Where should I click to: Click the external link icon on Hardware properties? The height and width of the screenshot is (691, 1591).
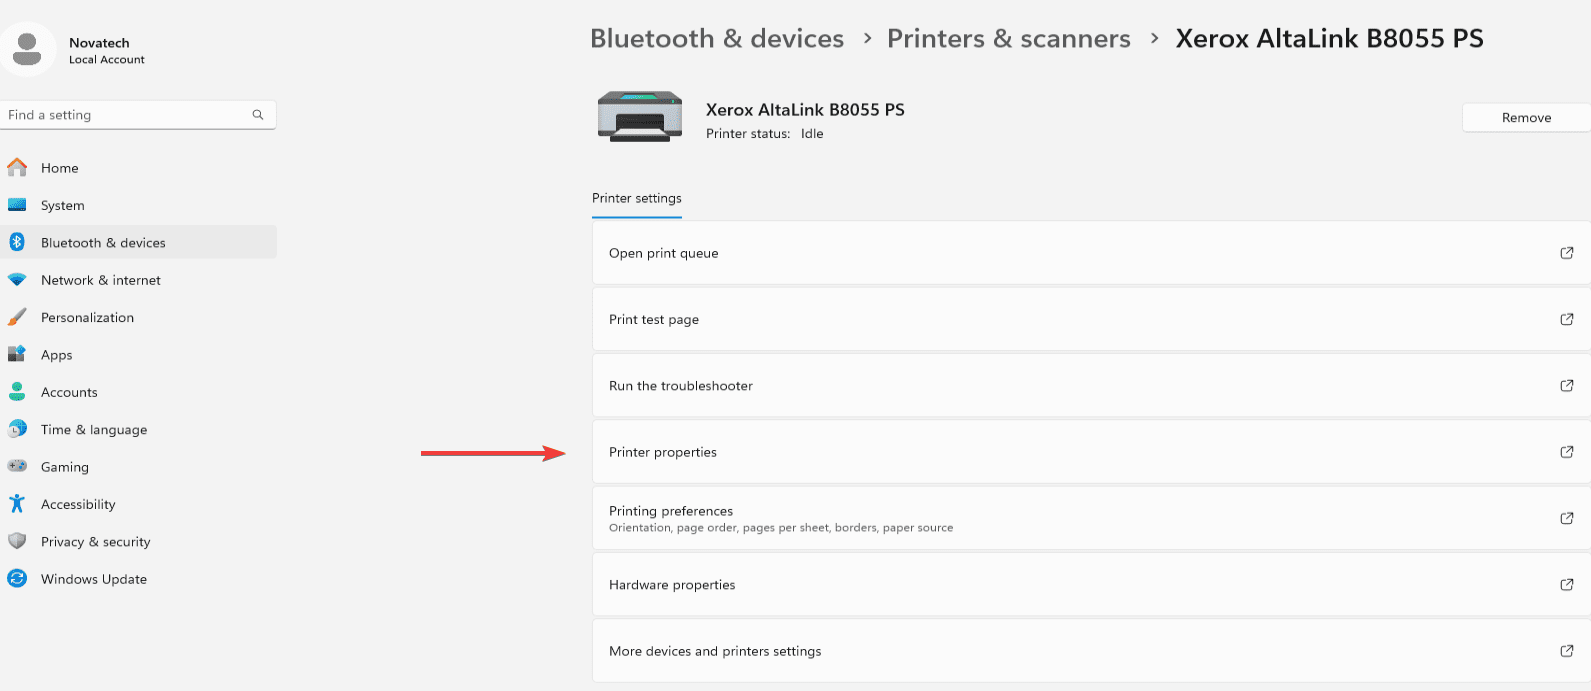1567,585
